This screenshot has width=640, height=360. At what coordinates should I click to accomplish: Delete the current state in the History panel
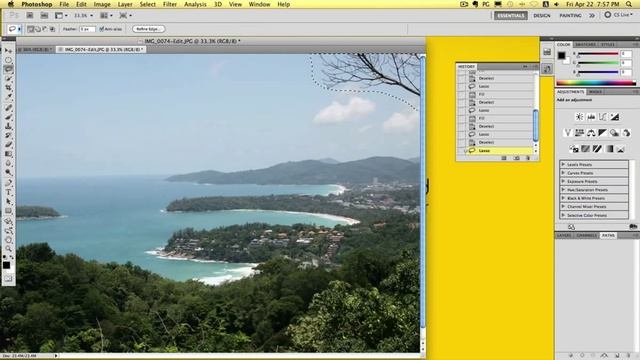528,158
